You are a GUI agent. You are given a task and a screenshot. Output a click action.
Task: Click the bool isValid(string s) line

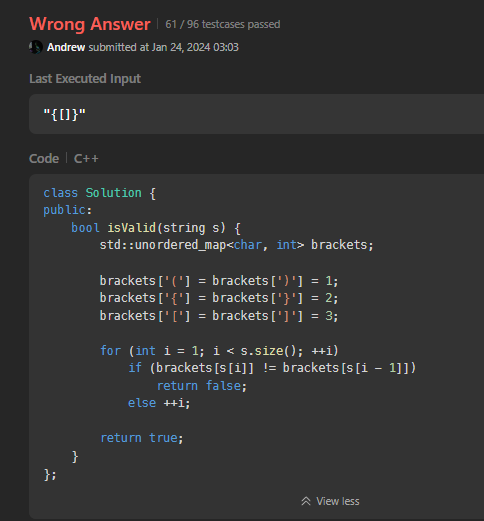pos(156,228)
